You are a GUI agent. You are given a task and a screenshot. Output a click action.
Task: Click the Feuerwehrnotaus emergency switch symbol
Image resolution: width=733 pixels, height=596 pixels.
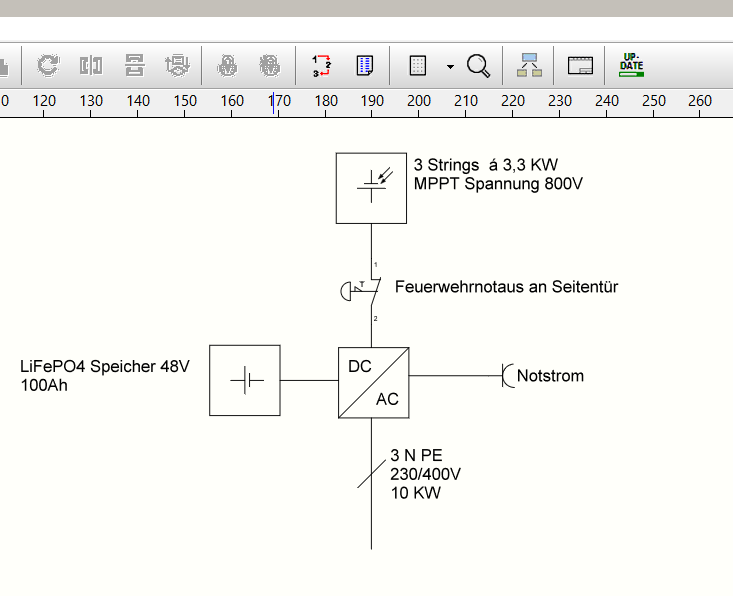pos(361,292)
